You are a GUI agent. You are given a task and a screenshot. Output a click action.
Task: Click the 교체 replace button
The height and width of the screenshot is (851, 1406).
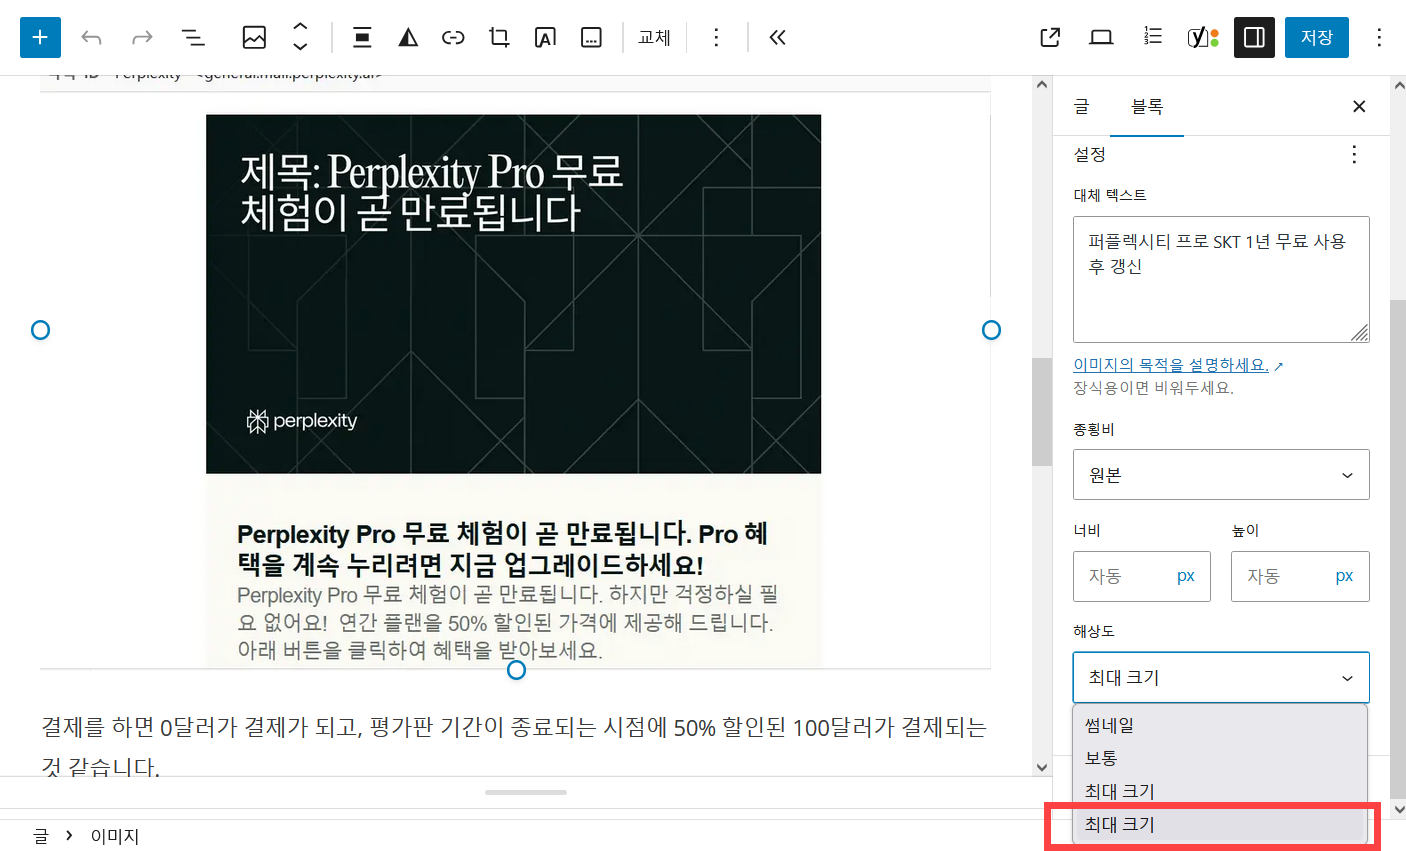(654, 38)
